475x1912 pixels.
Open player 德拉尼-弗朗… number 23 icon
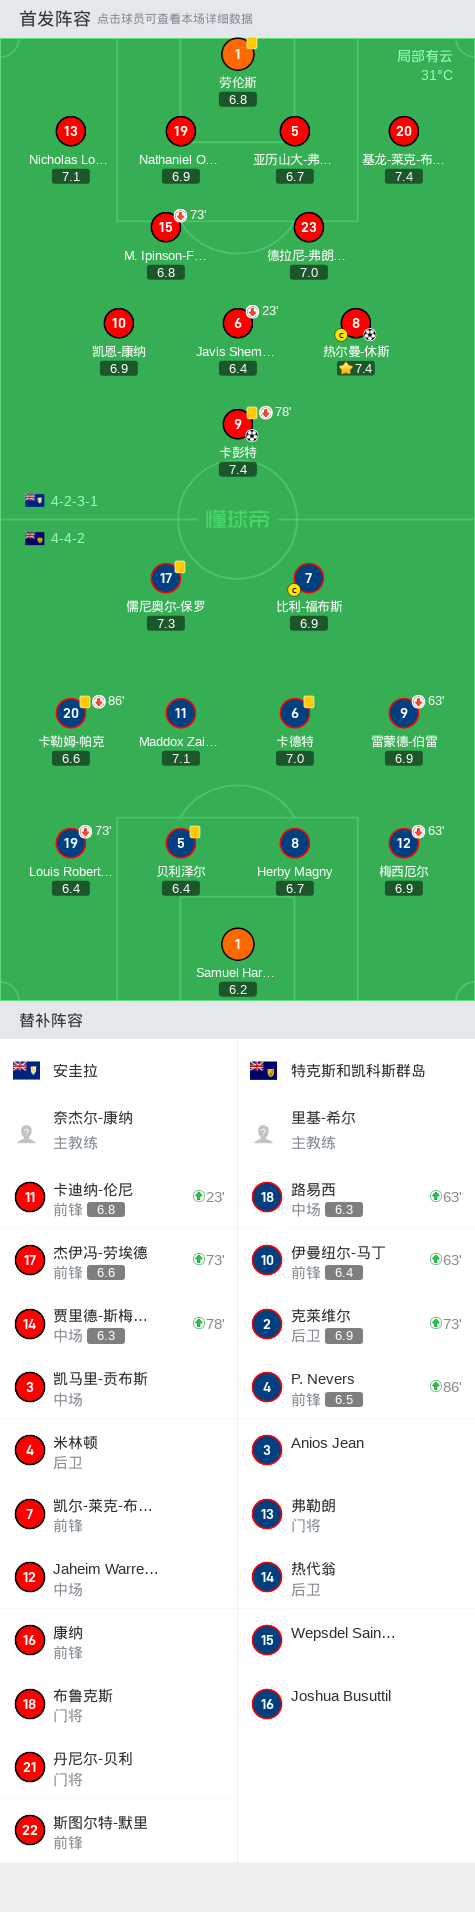[x=309, y=227]
